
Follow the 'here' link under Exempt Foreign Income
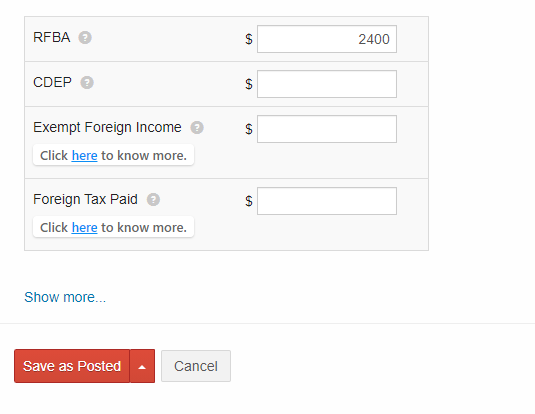click(x=85, y=156)
